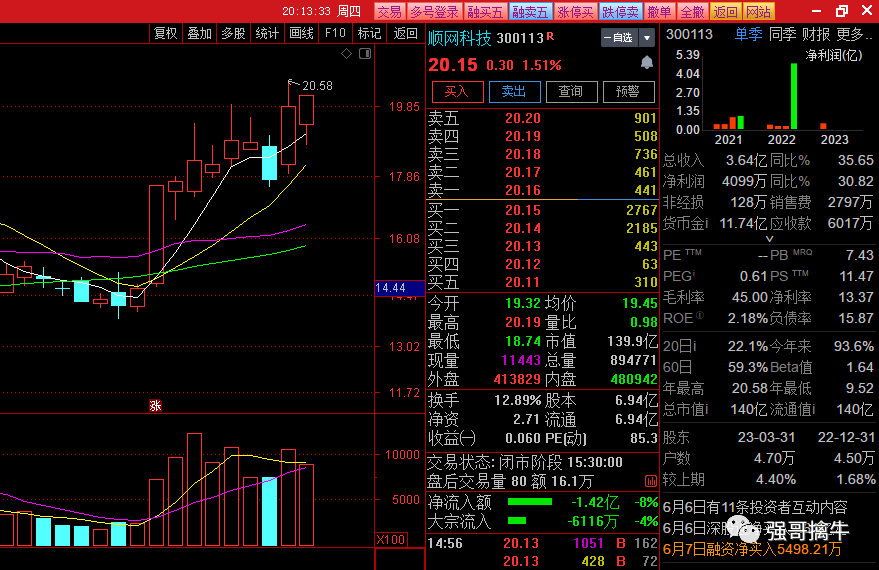The width and height of the screenshot is (879, 570).
Task: Click the 自选 watchlist button
Action: [x=619, y=38]
